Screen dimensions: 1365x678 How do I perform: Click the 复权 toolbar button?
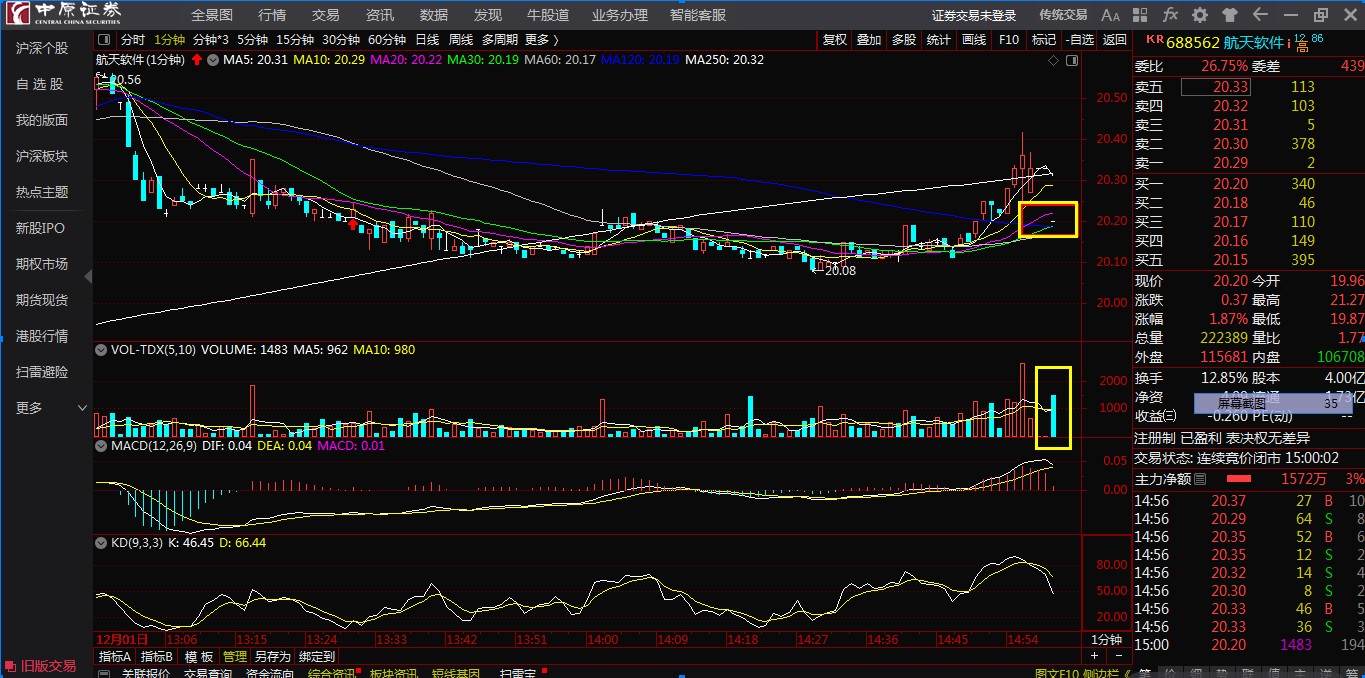pyautogui.click(x=835, y=40)
